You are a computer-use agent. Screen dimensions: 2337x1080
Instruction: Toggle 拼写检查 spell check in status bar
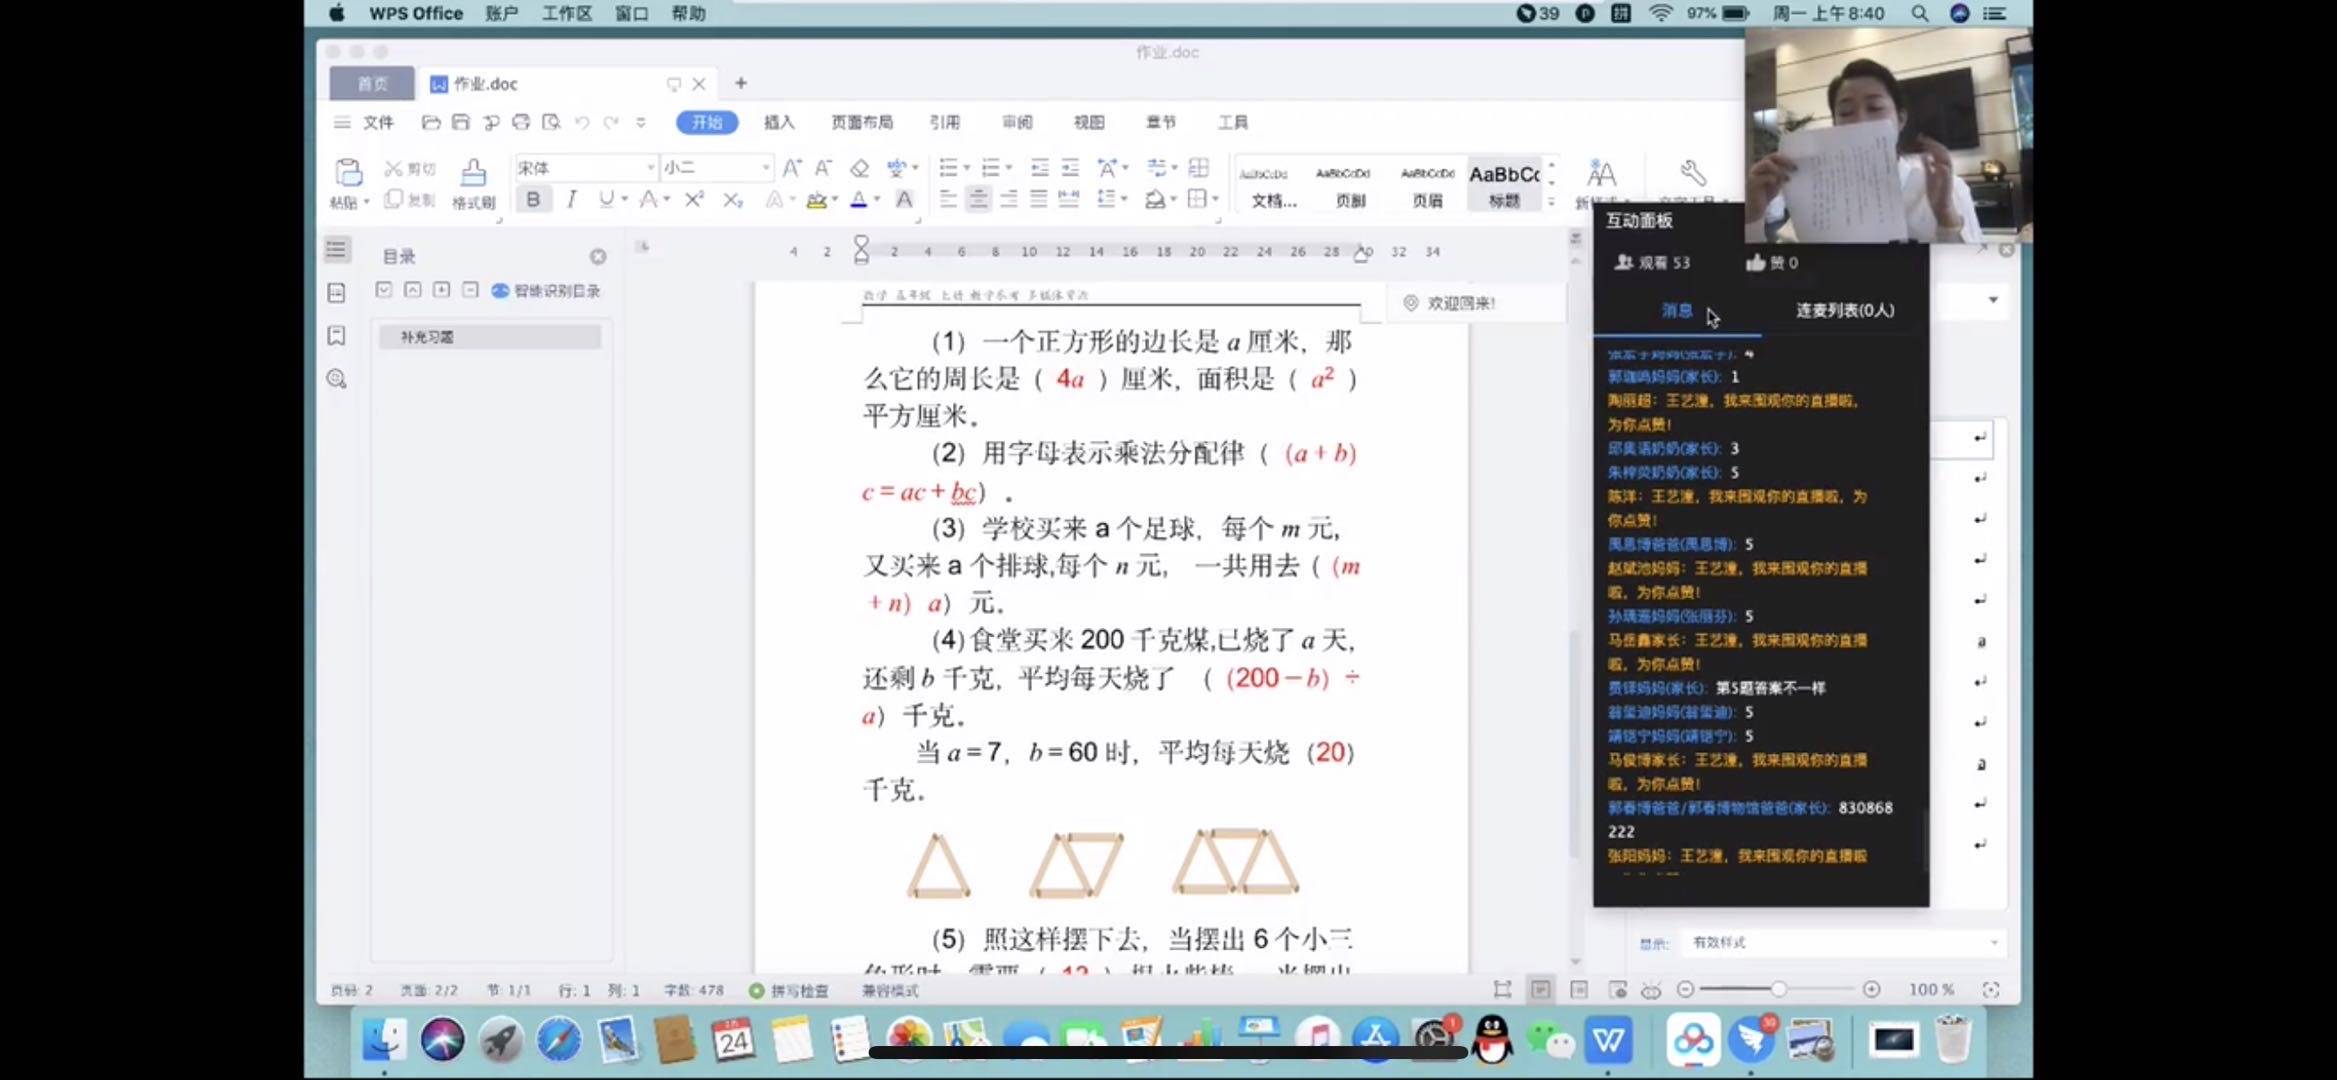coord(789,990)
